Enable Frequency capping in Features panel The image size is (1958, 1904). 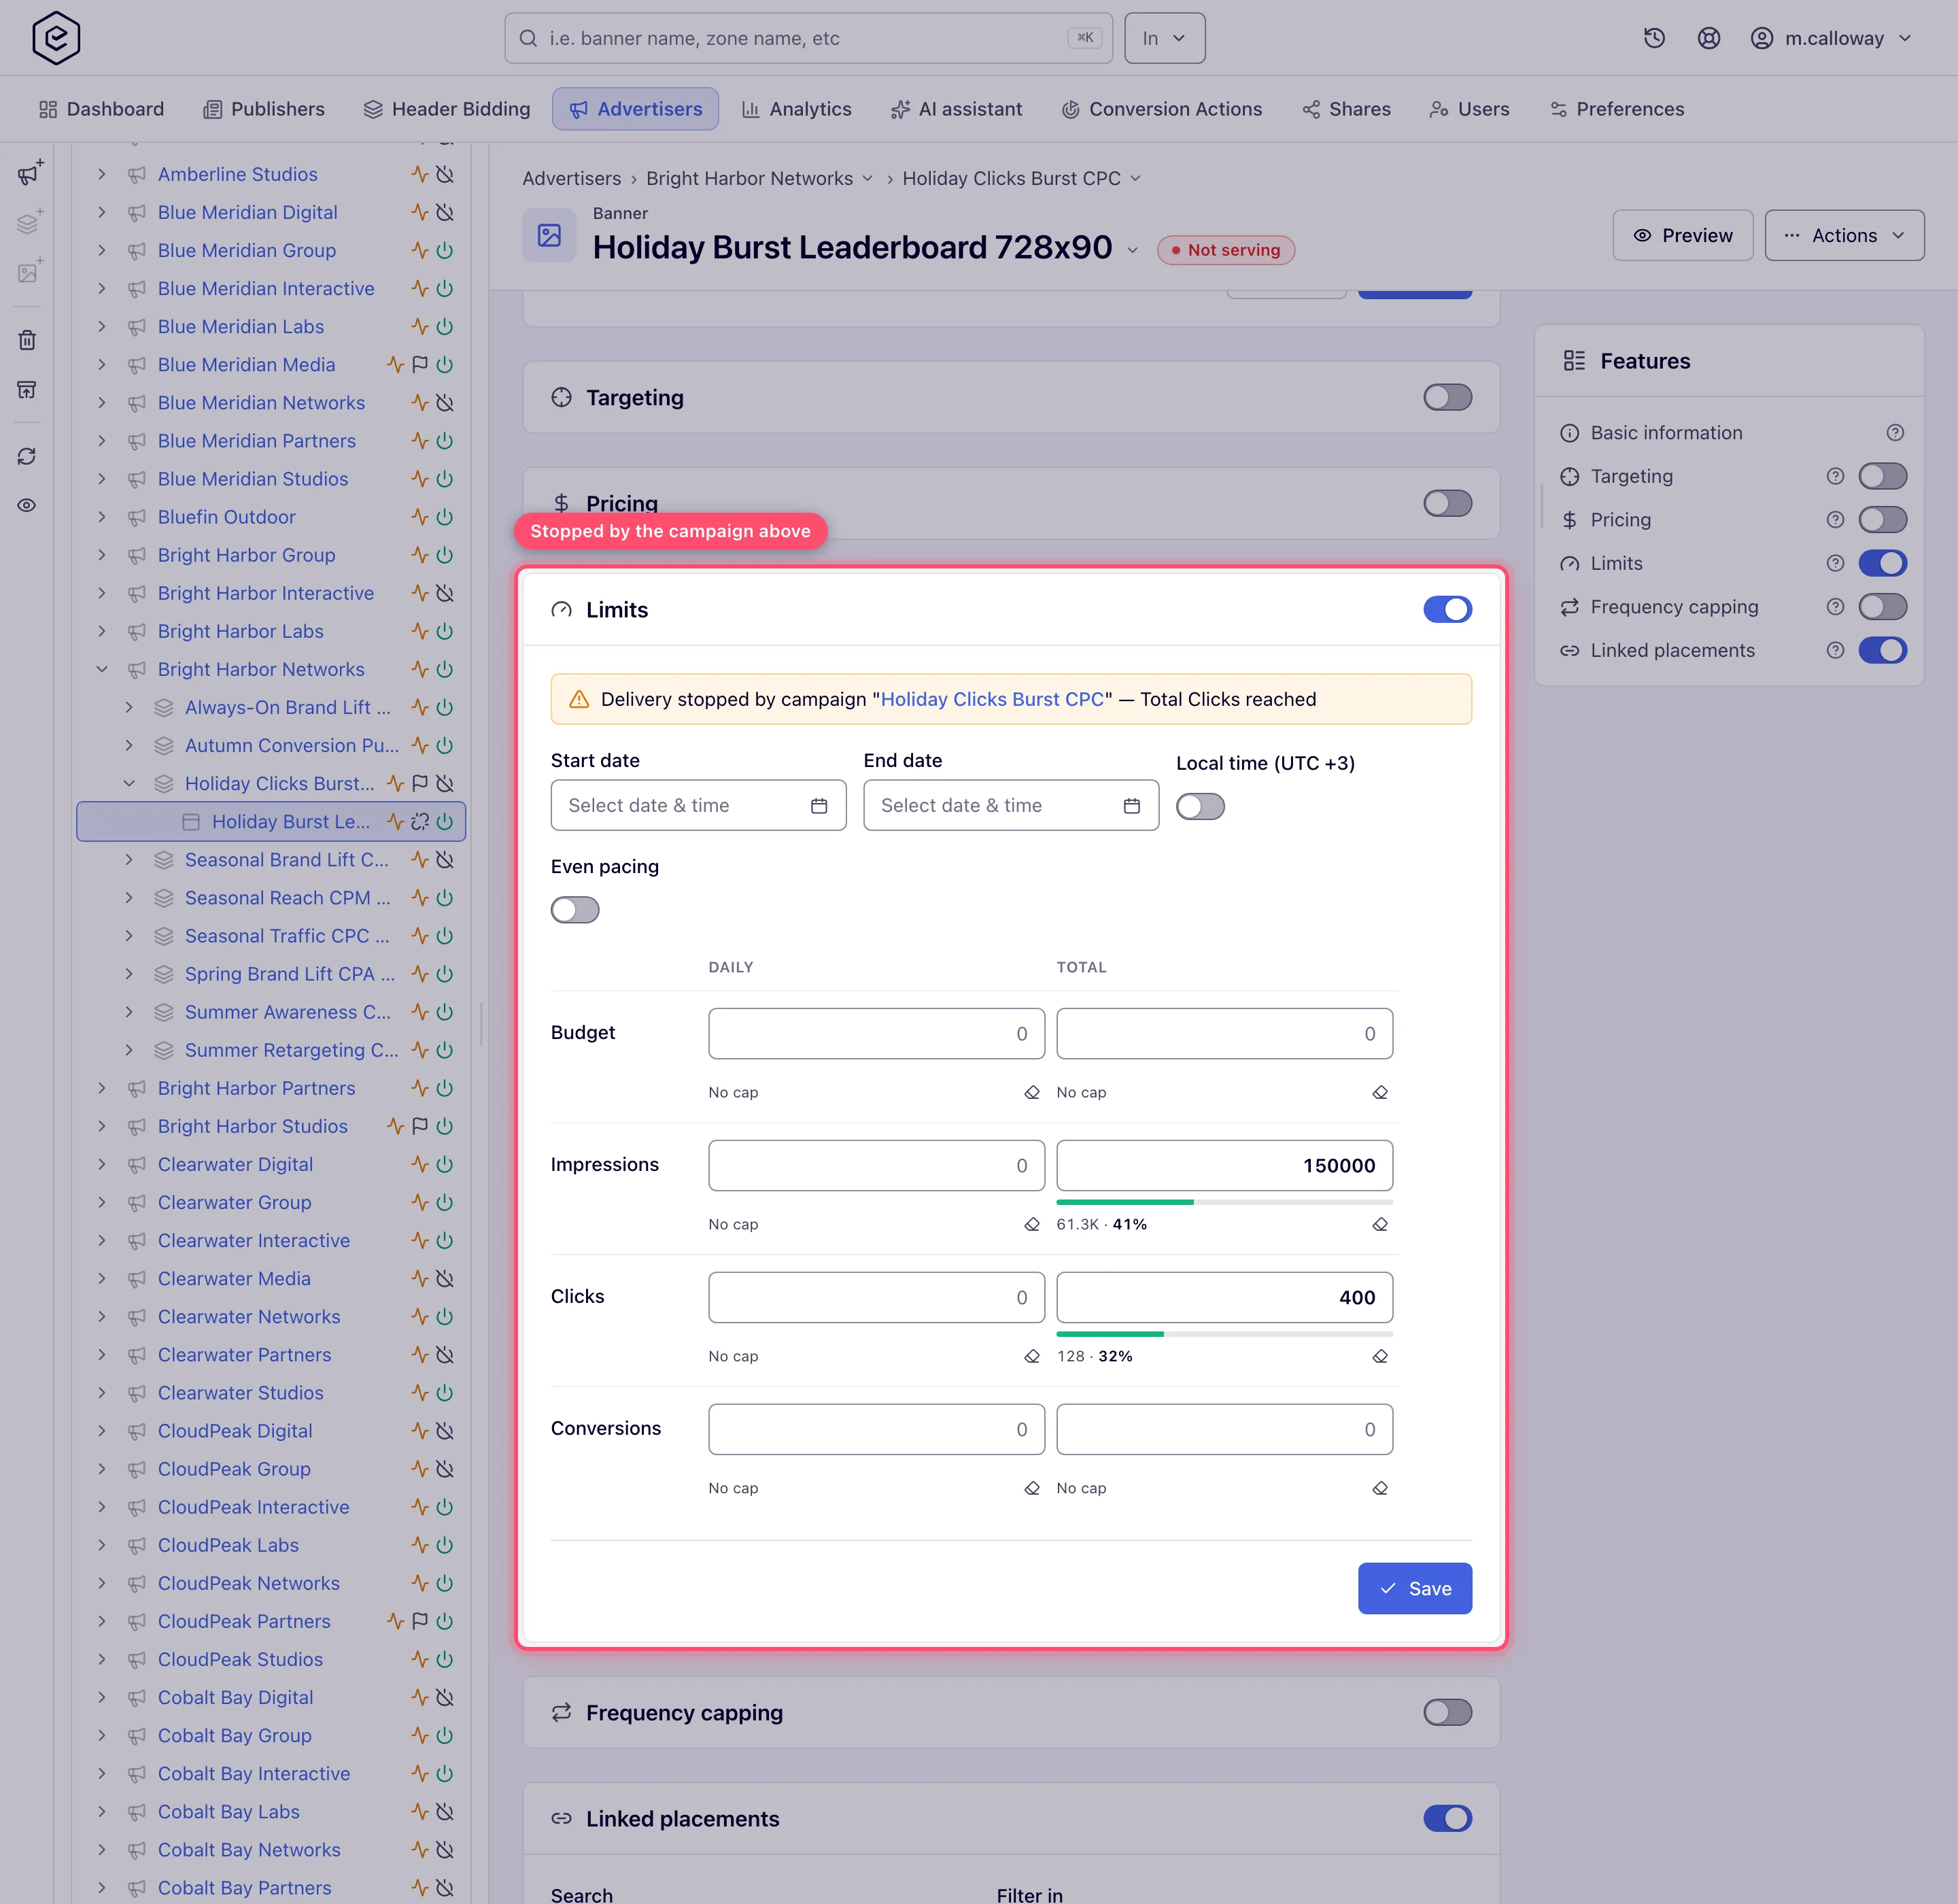(1882, 607)
